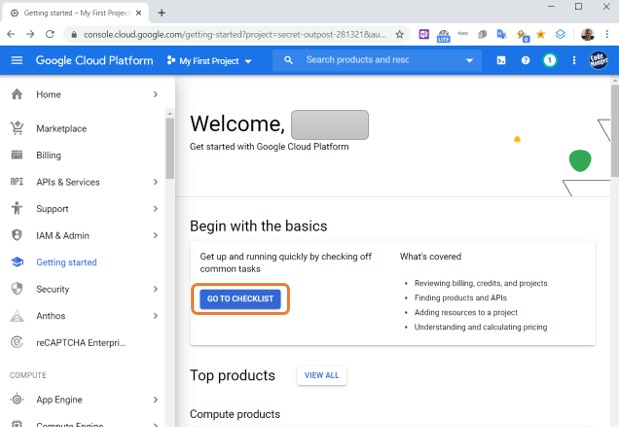Activate Cloud Shell terminal icon
619x427 pixels.
[x=501, y=60]
